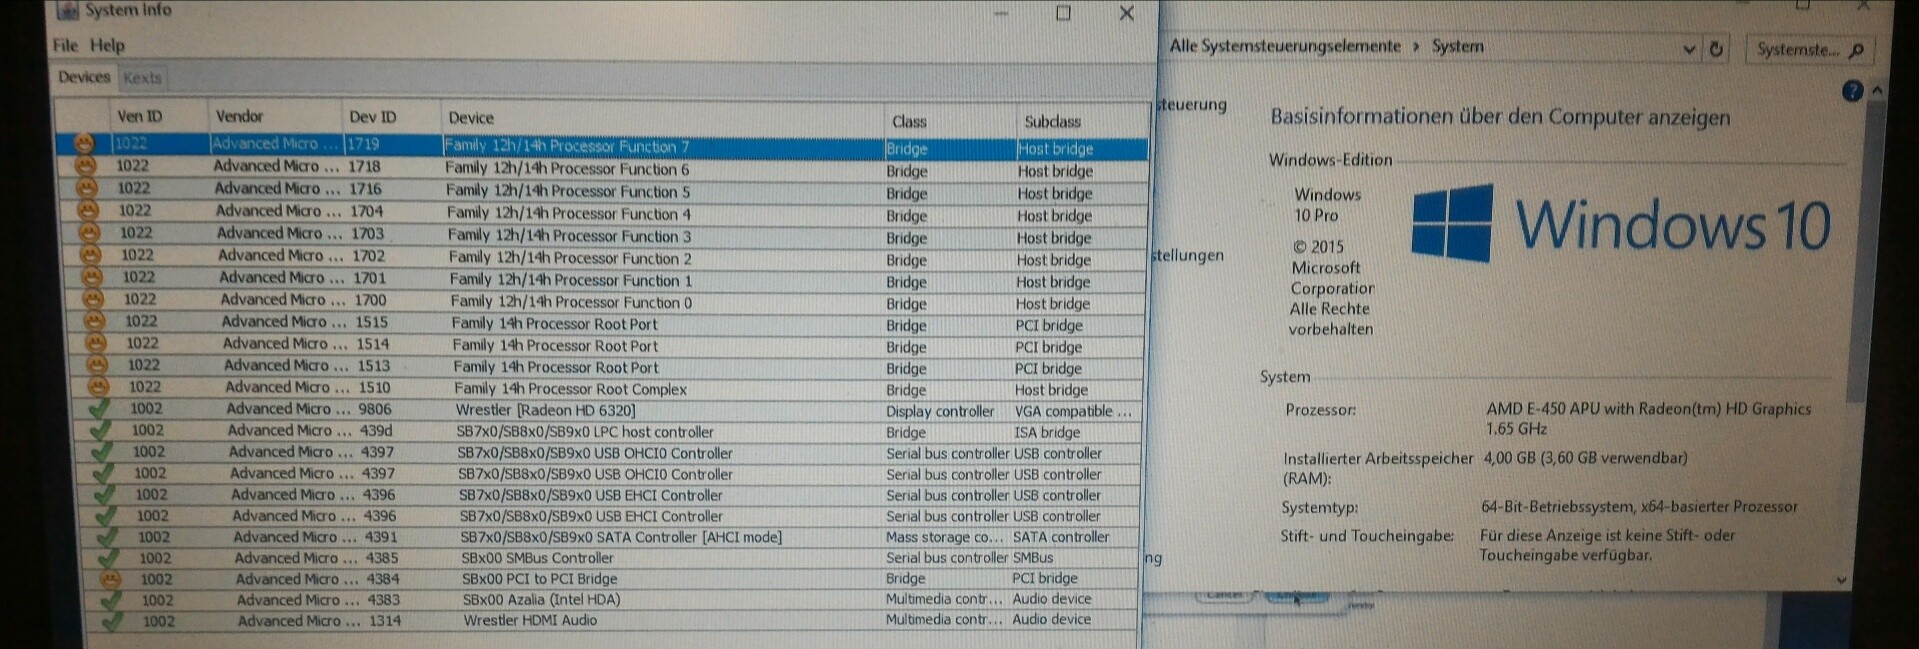Screen dimensions: 1919x649
Task: Click the warning face icon on Dev ID 1514 row
Action: click(x=96, y=343)
